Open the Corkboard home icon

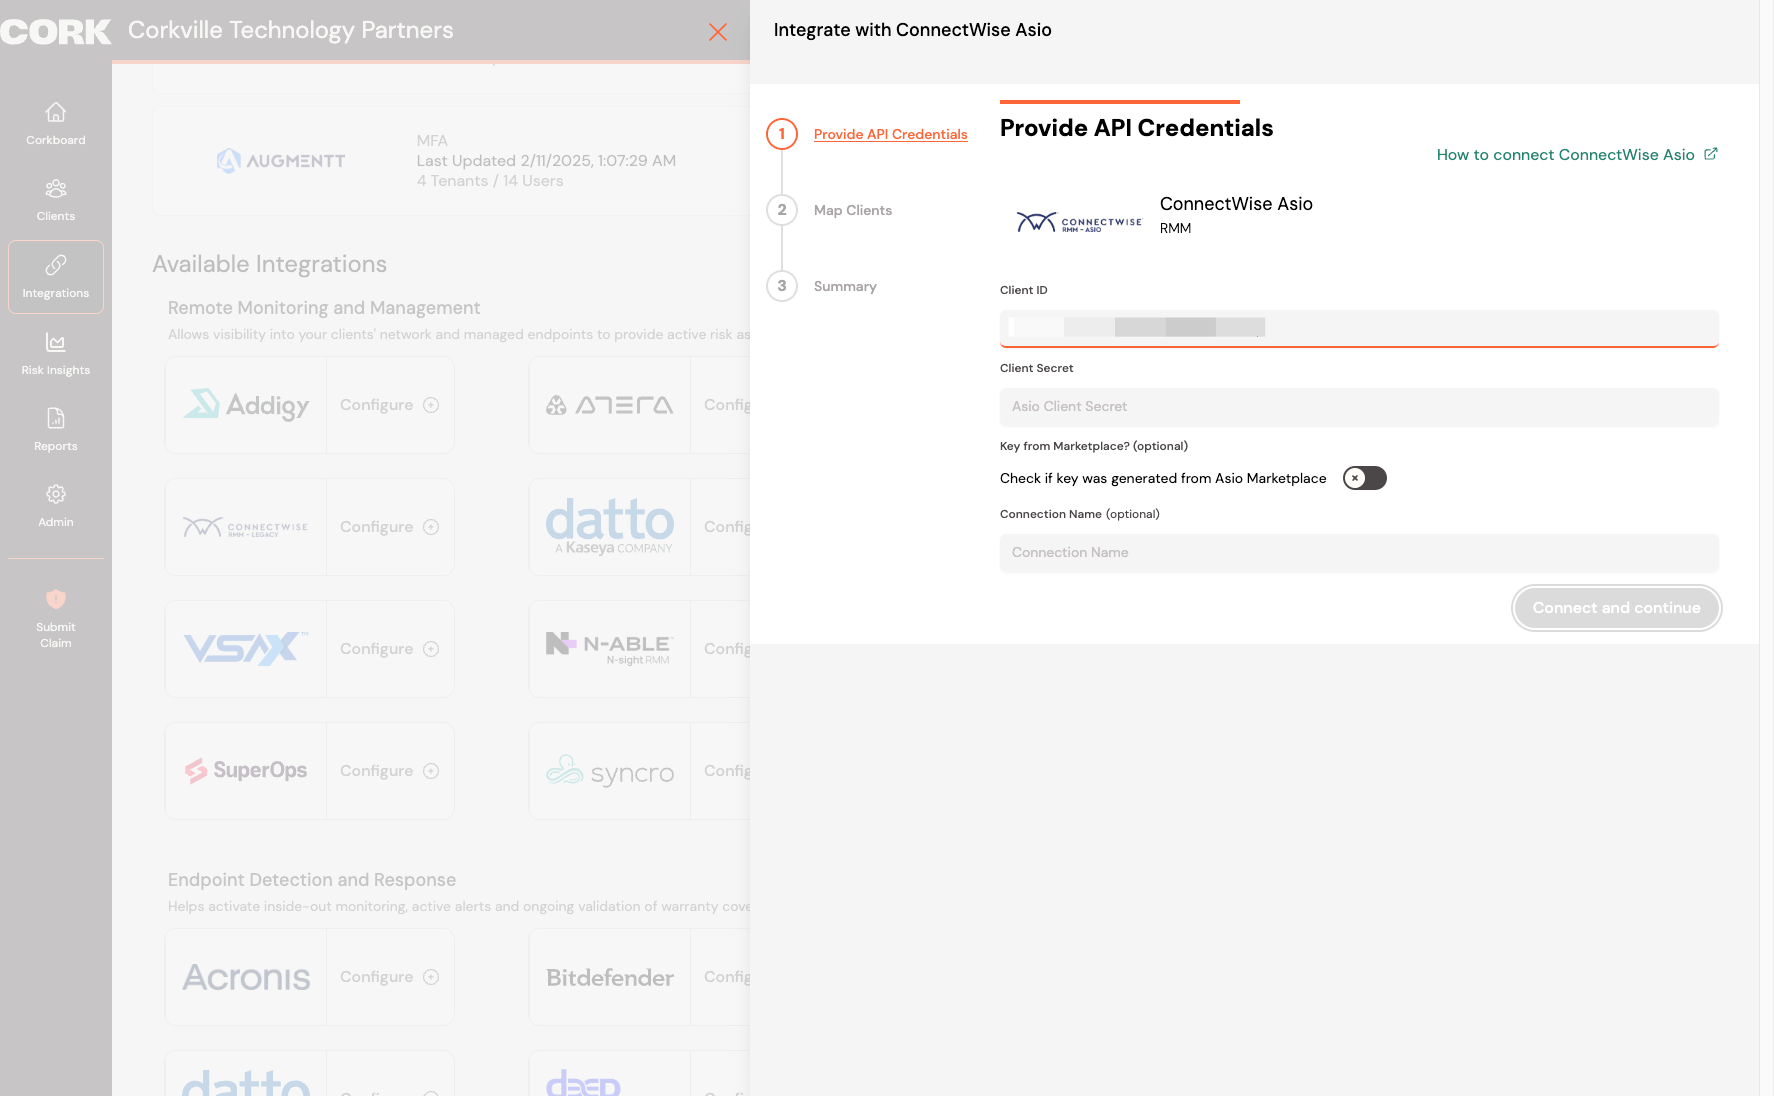tap(56, 112)
